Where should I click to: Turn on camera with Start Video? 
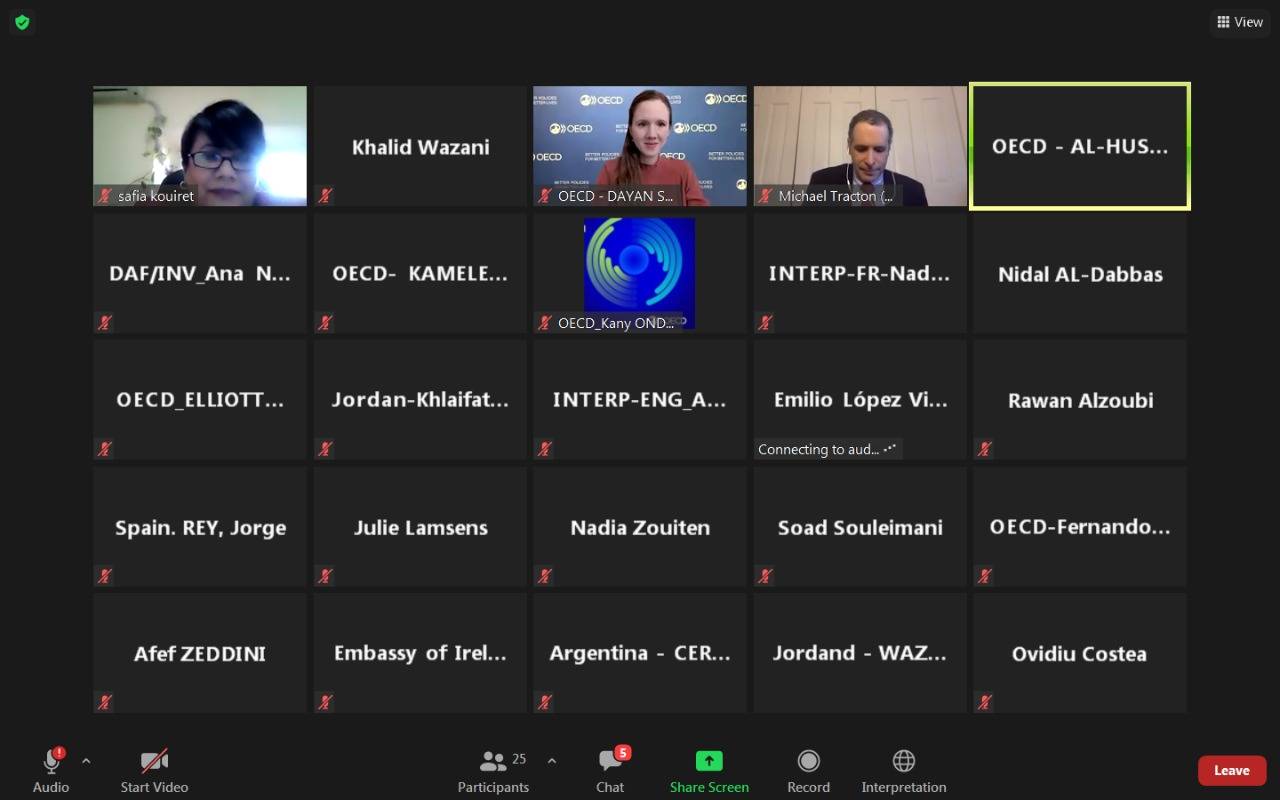[154, 762]
